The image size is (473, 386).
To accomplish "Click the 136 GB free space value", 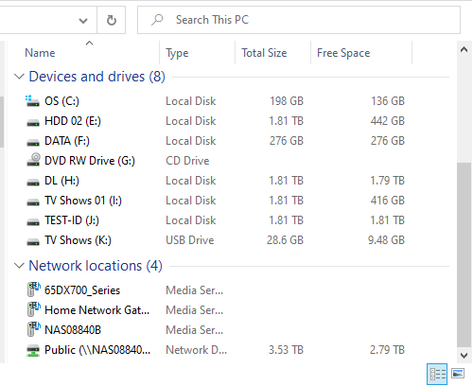I will click(388, 101).
